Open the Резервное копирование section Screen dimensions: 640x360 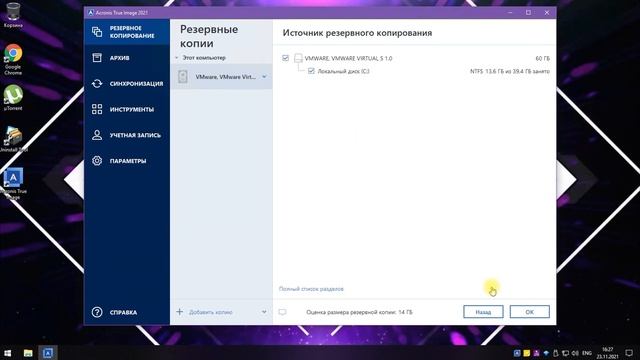tap(127, 32)
